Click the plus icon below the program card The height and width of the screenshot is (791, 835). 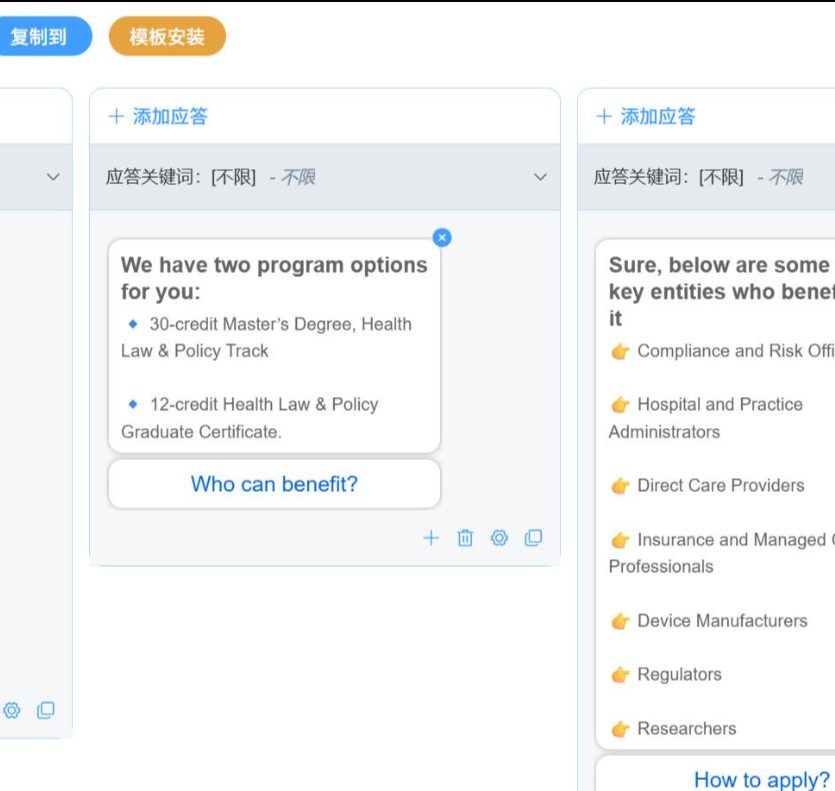click(x=431, y=538)
